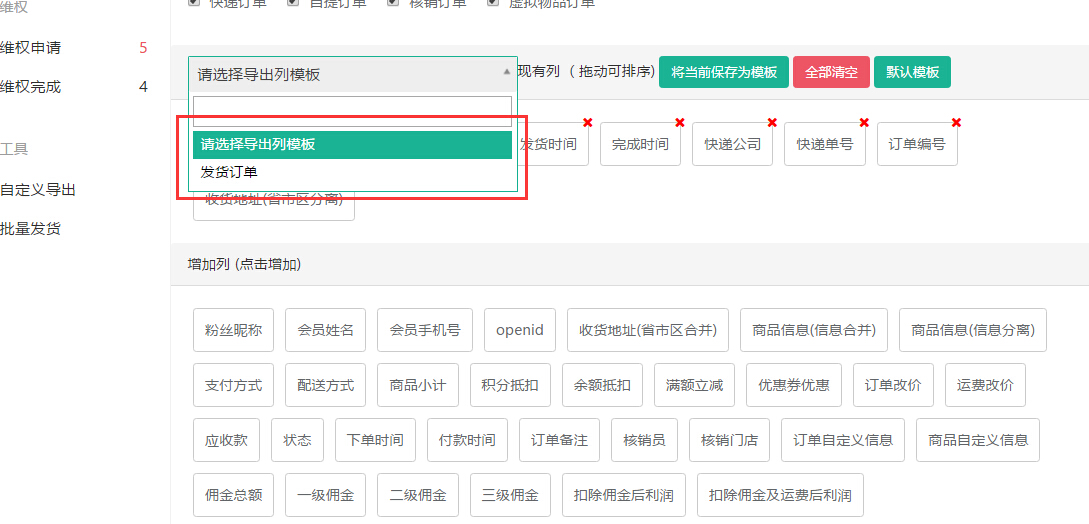Open 自定义导出 in the sidebar
This screenshot has width=1089, height=524.
click(38, 190)
